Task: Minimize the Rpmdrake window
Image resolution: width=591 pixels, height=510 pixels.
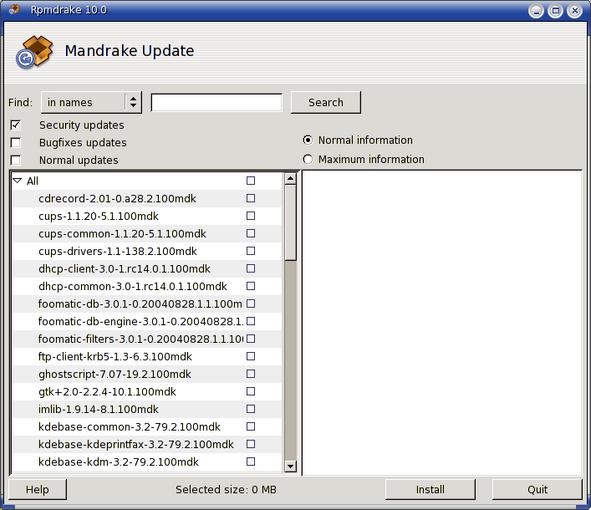Action: point(536,11)
